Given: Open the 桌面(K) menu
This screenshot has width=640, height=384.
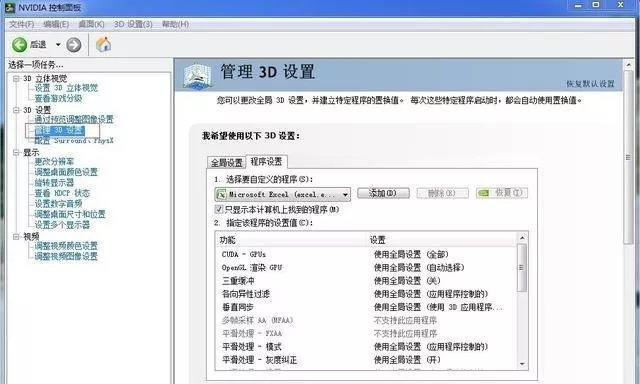Looking at the screenshot, I should click(x=91, y=24).
